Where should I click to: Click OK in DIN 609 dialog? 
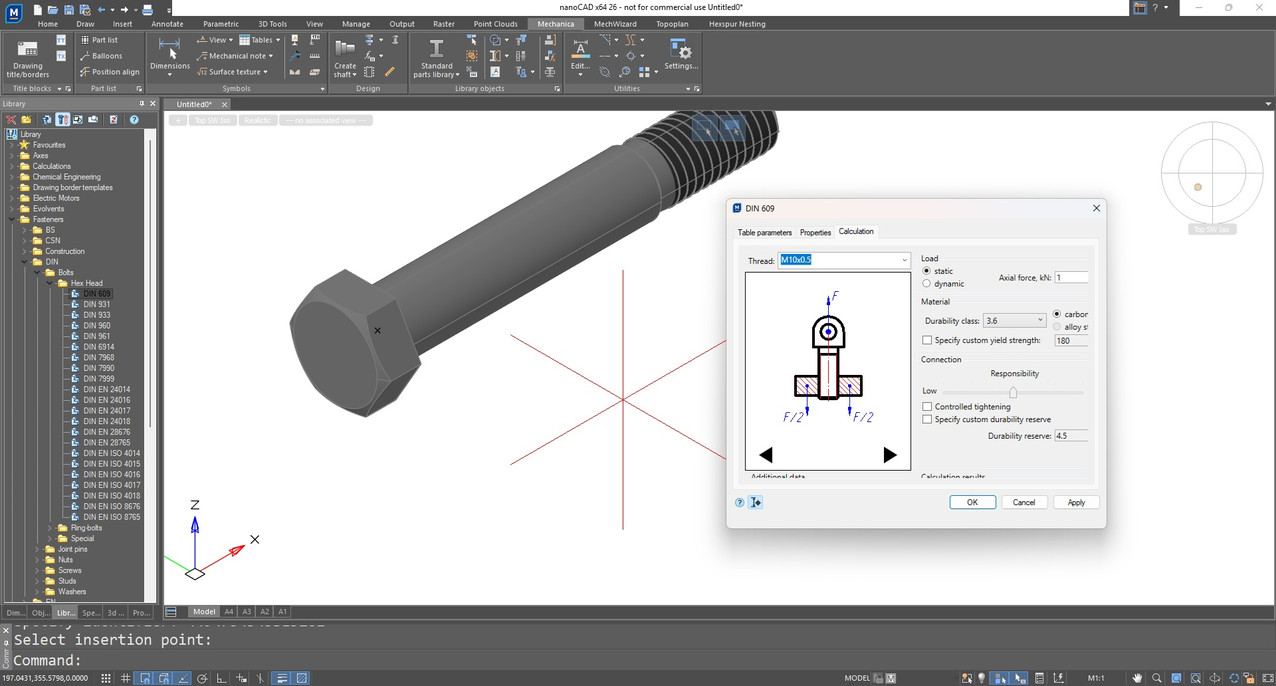tap(972, 502)
